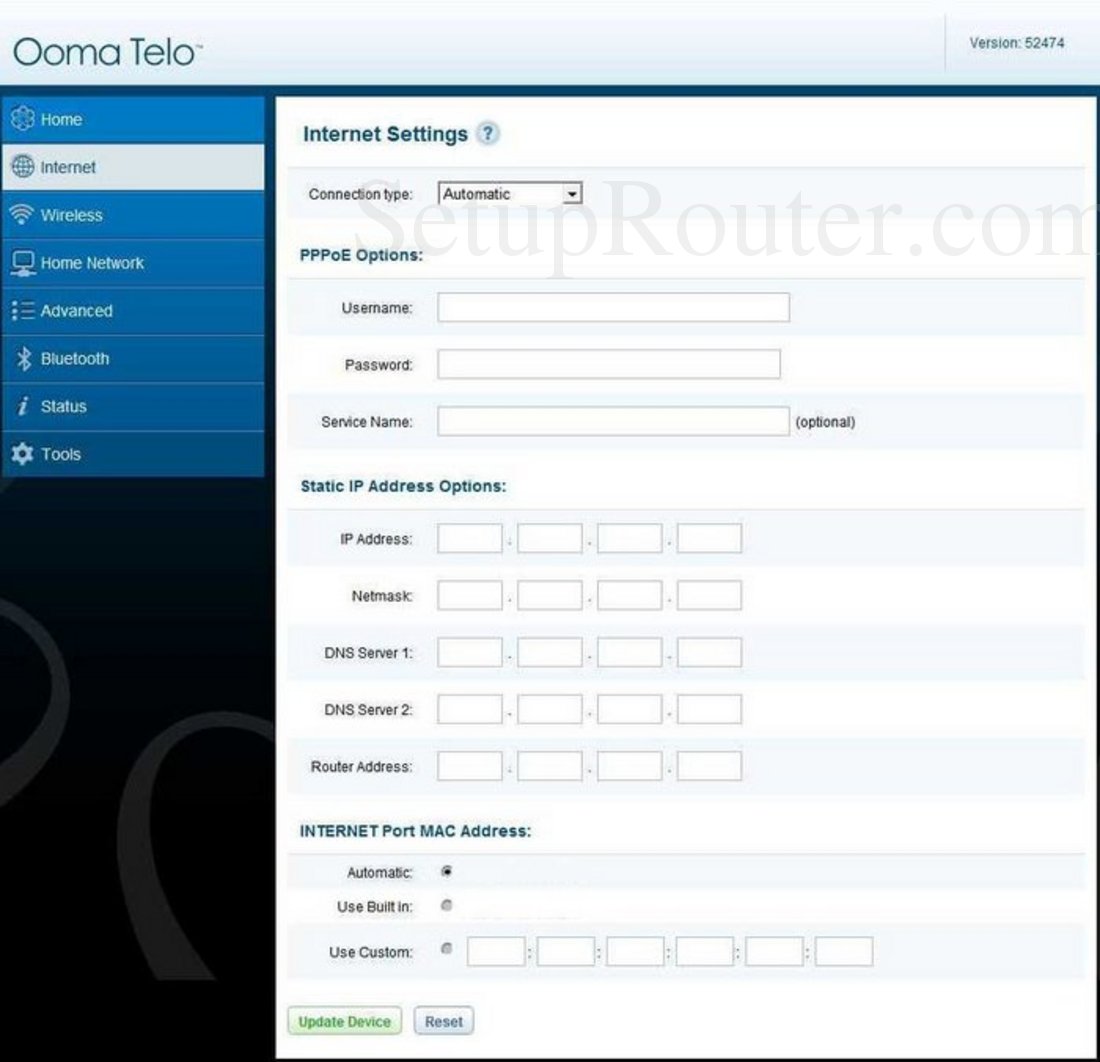Image resolution: width=1100 pixels, height=1062 pixels.
Task: Select the Internet menu item
Action: point(133,167)
